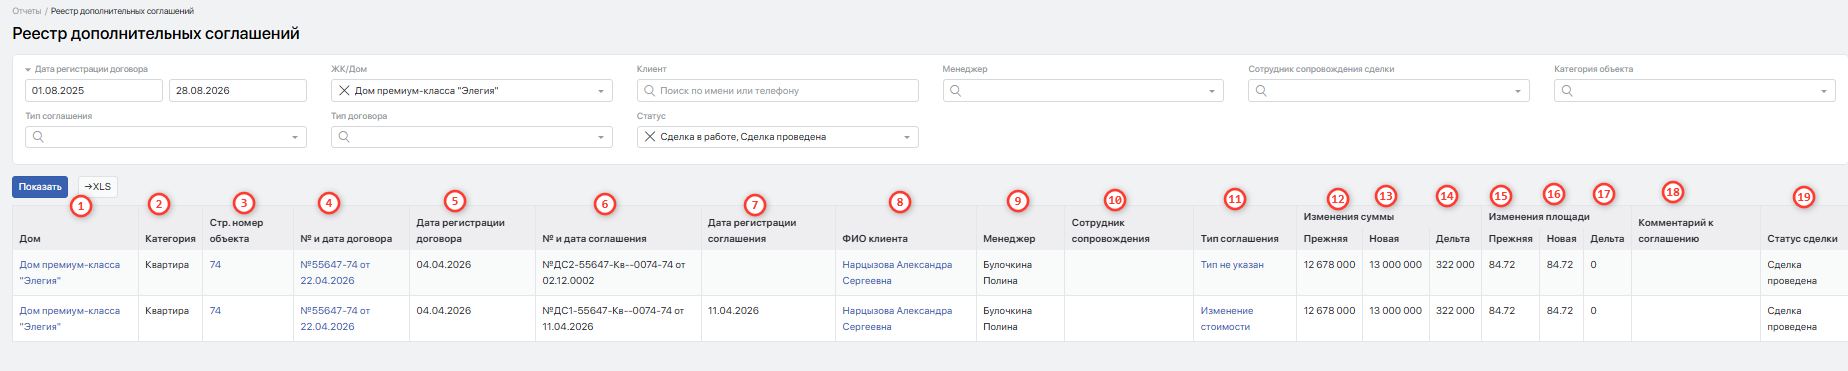Click the search icon in the Тип договора filter
This screenshot has width=1848, height=371.
tap(344, 137)
